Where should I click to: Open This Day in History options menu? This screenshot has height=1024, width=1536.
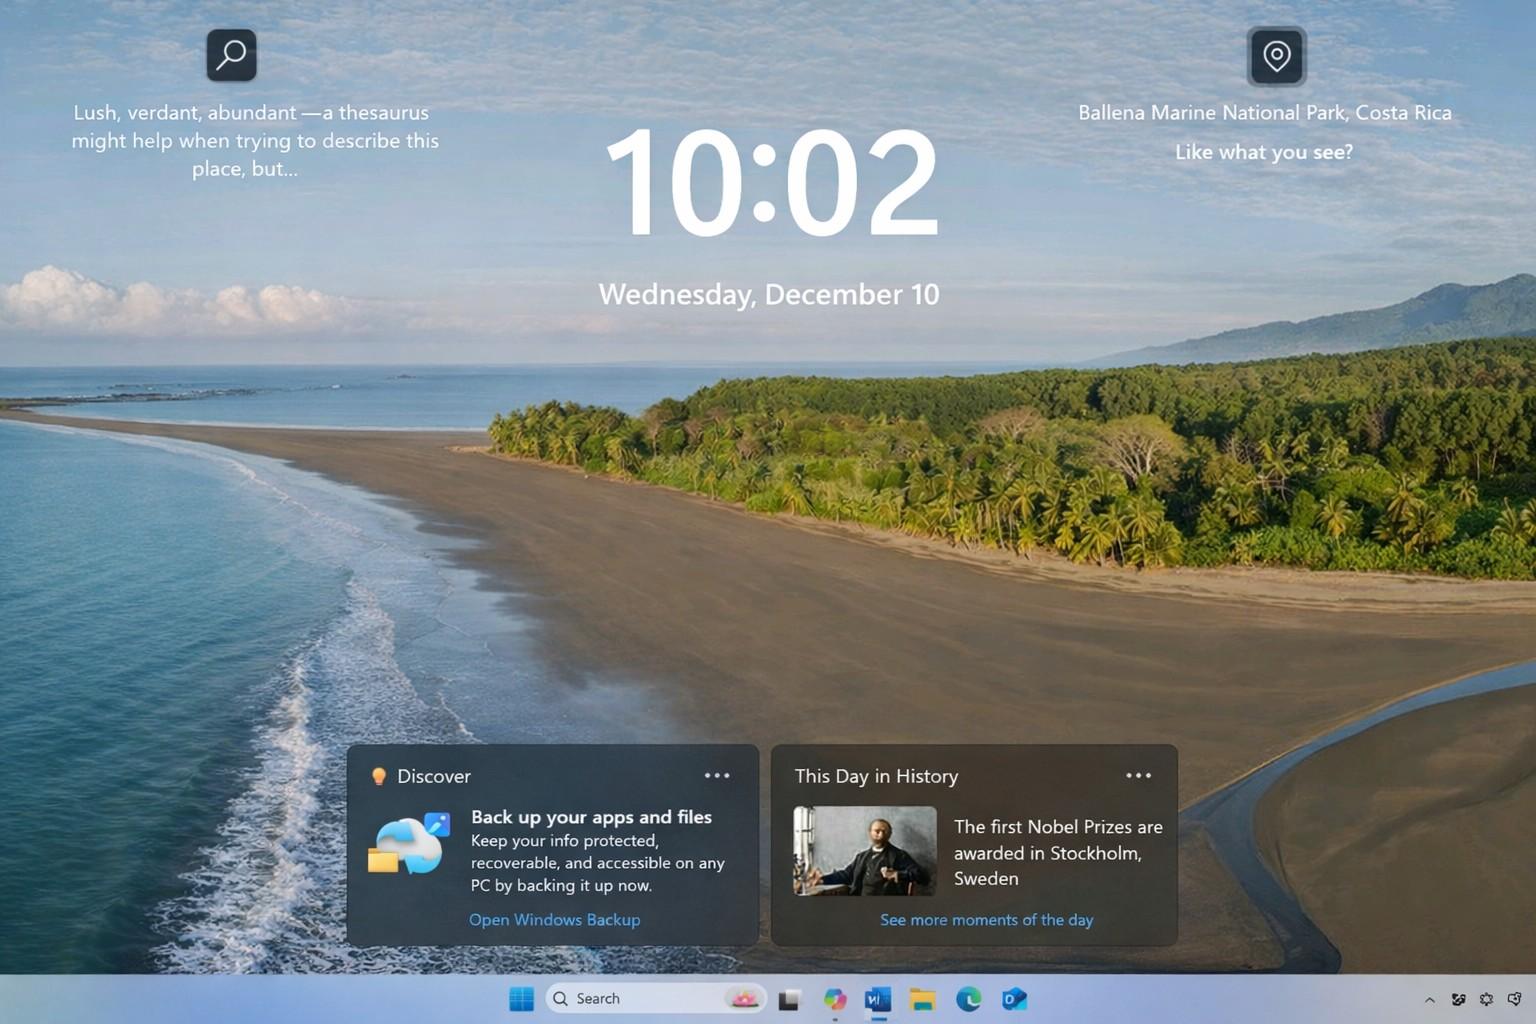pyautogui.click(x=1138, y=776)
